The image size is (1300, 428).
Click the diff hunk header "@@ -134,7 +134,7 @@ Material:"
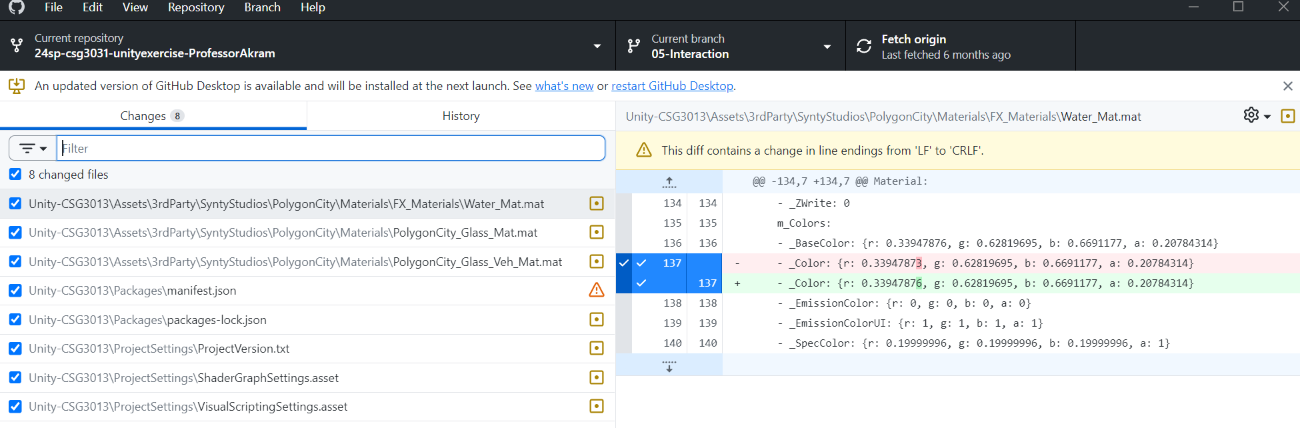pos(840,182)
